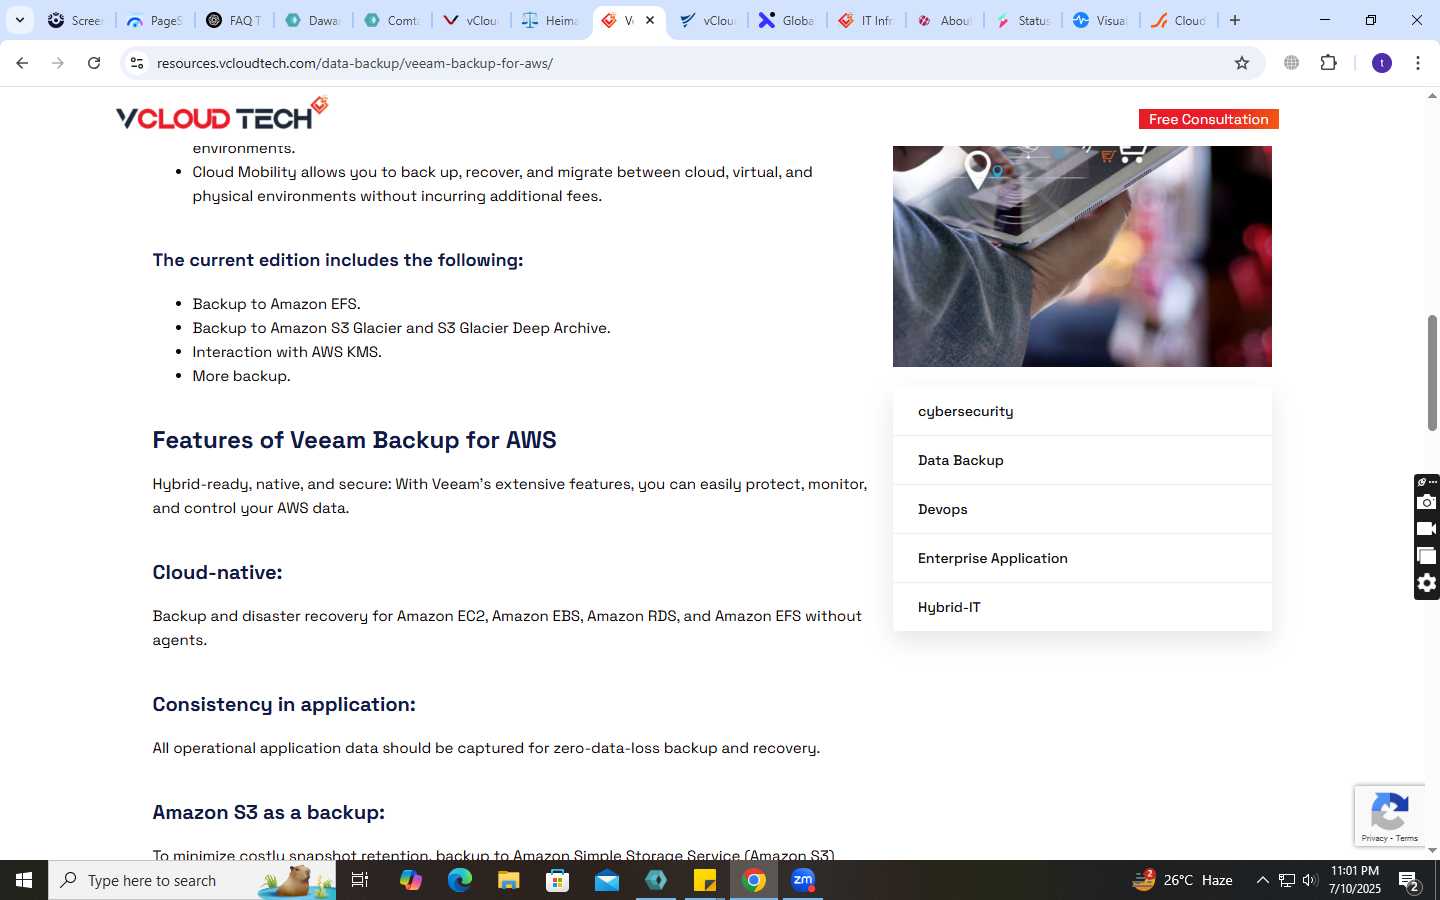Viewport: 1440px width, 900px height.
Task: View site information icon in address bar
Action: [x=137, y=63]
